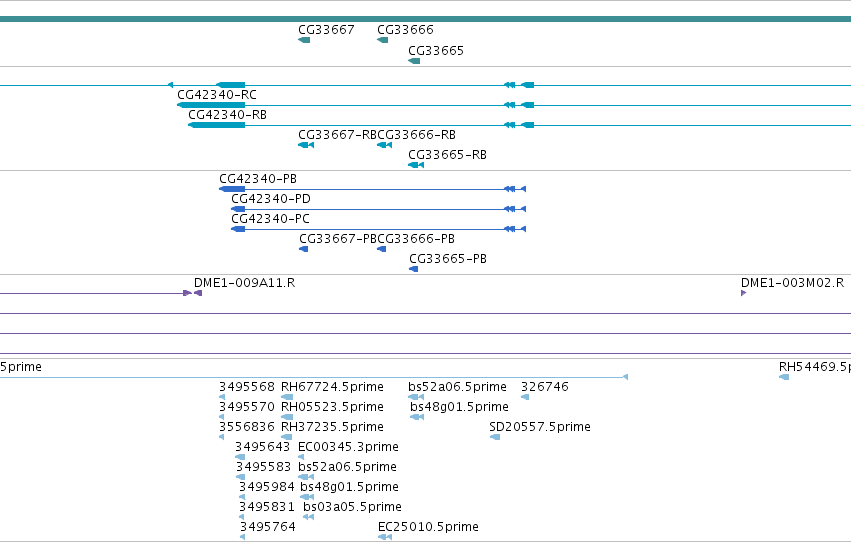The width and height of the screenshot is (851, 542).
Task: Select the blue glyph below CG33667-PB
Action: pyautogui.click(x=304, y=250)
